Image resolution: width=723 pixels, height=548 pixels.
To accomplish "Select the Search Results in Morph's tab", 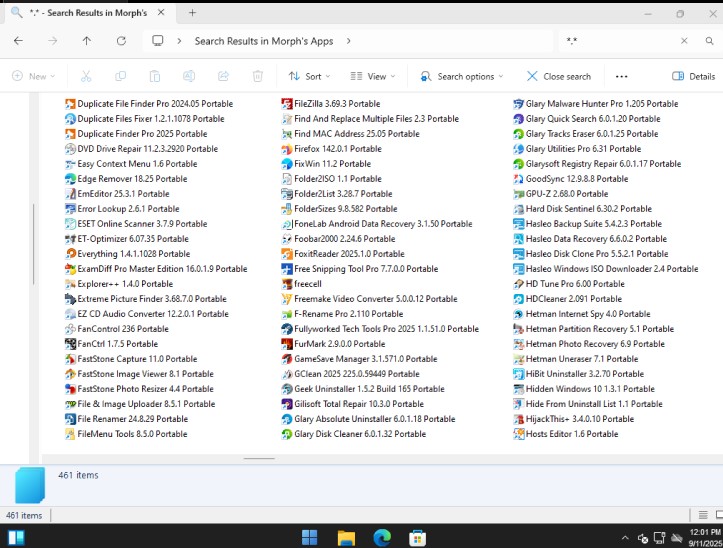I will (x=88, y=13).
